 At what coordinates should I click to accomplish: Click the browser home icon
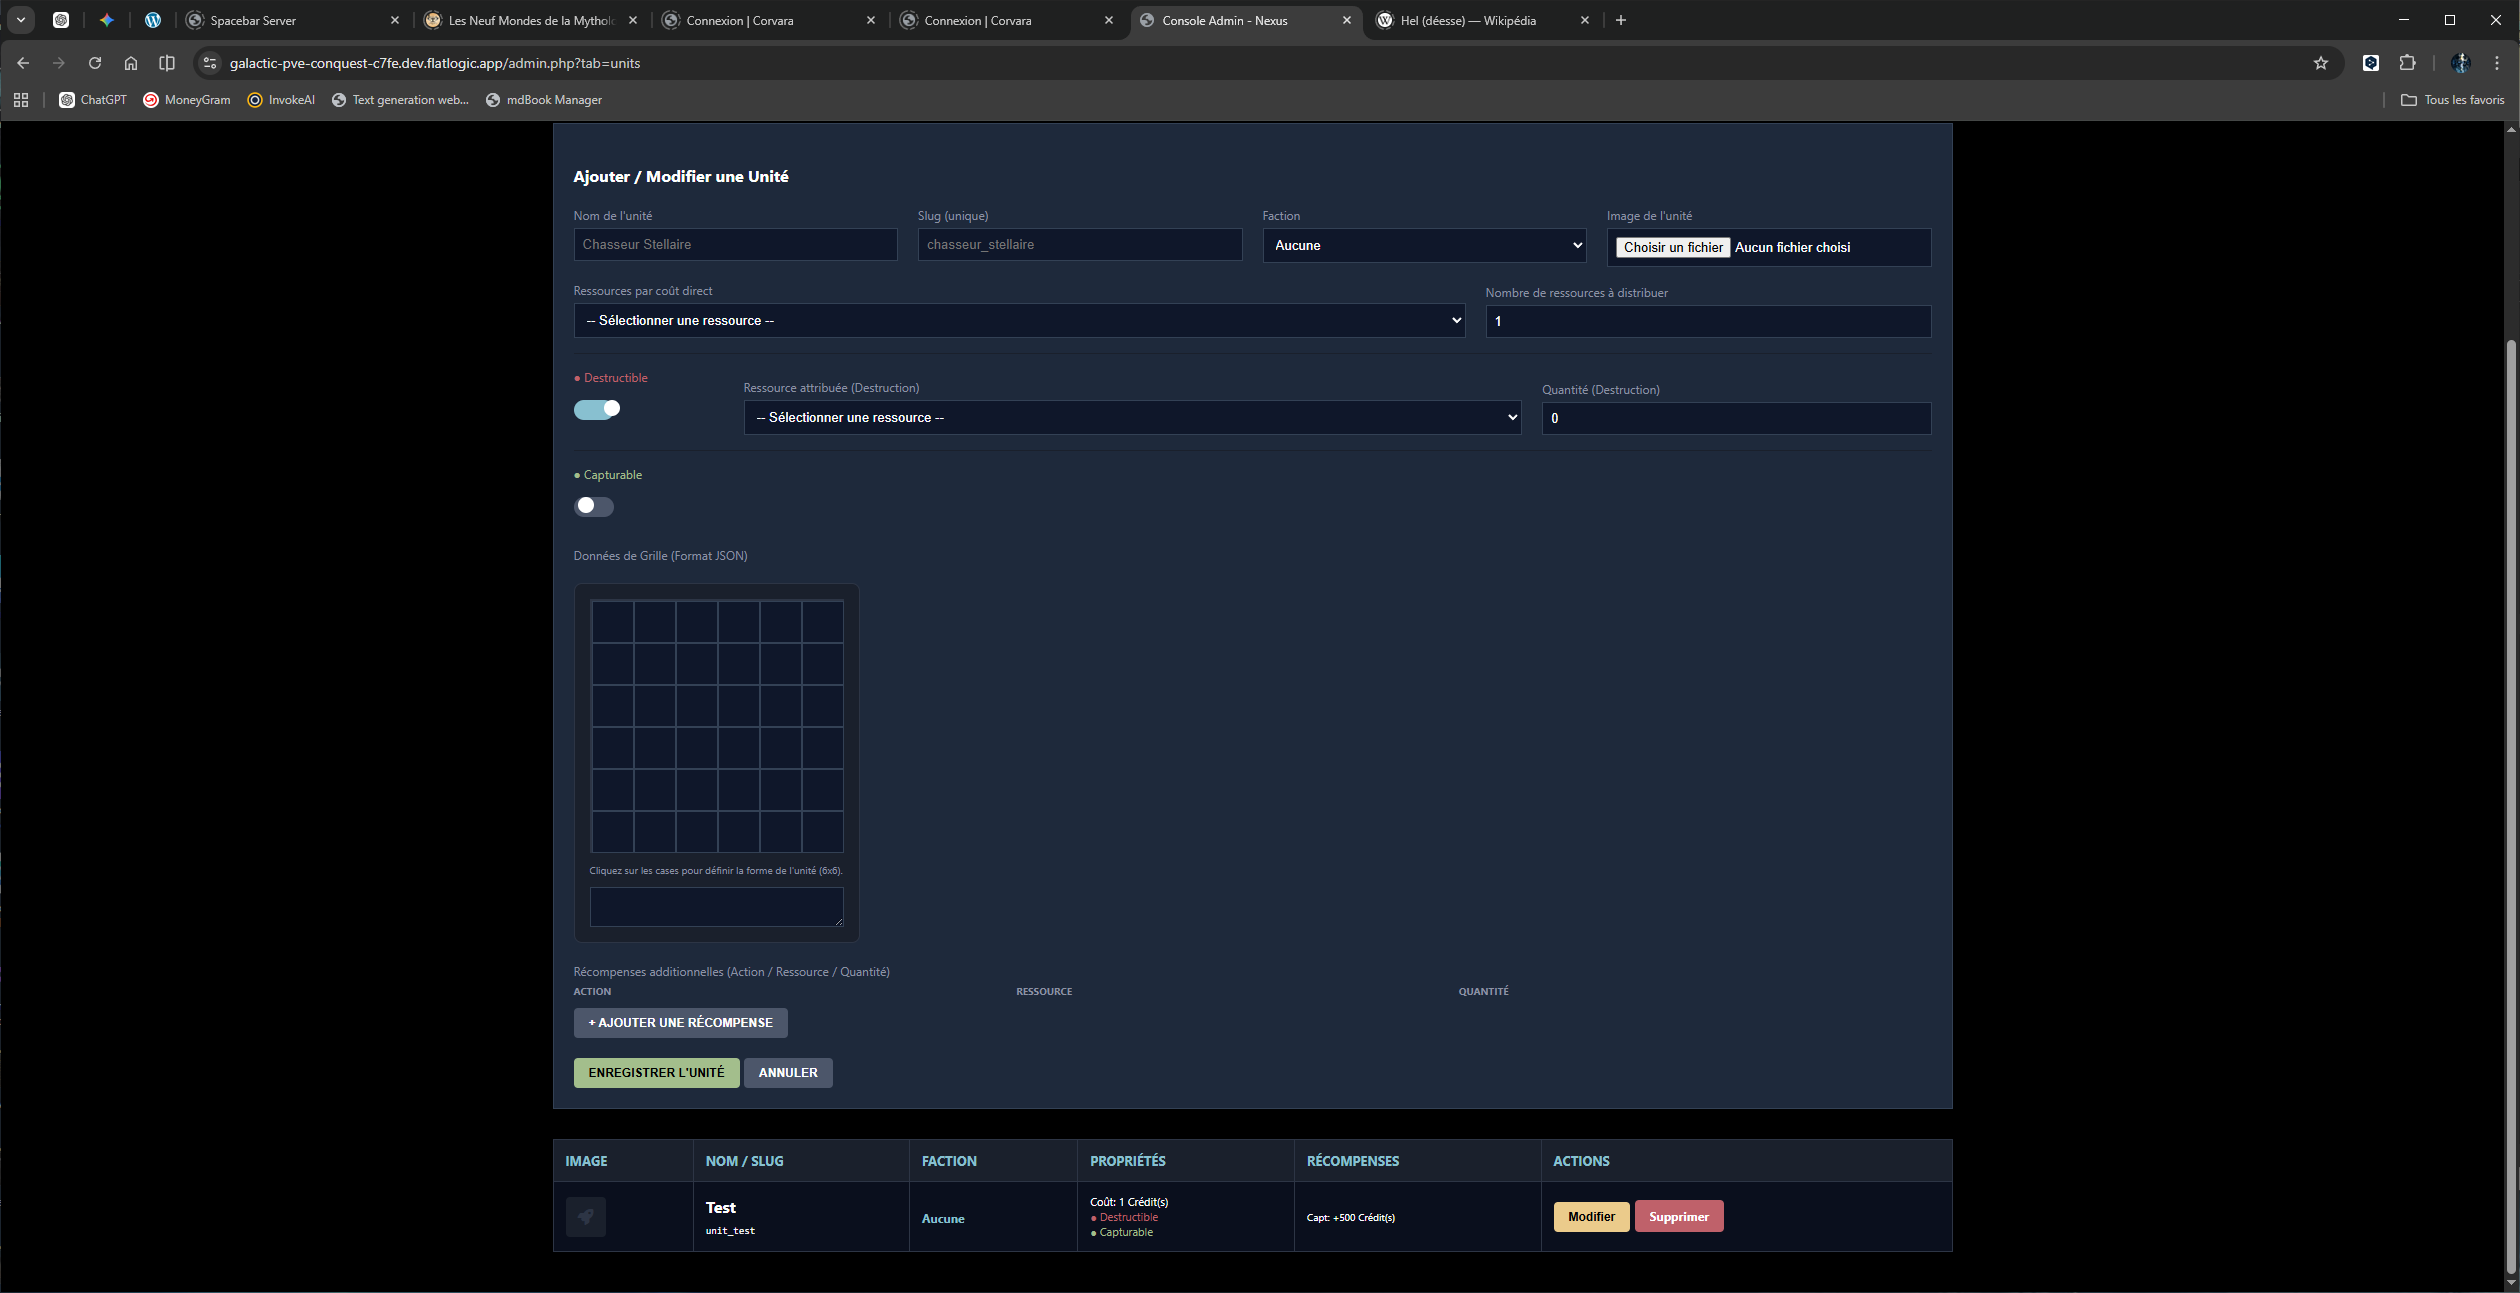(x=131, y=63)
